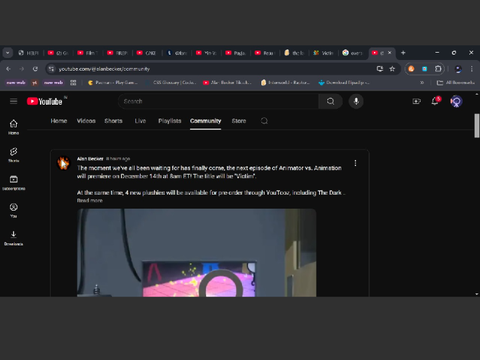The height and width of the screenshot is (360, 480).
Task: Open Downloads in the left sidebar
Action: [13, 238]
